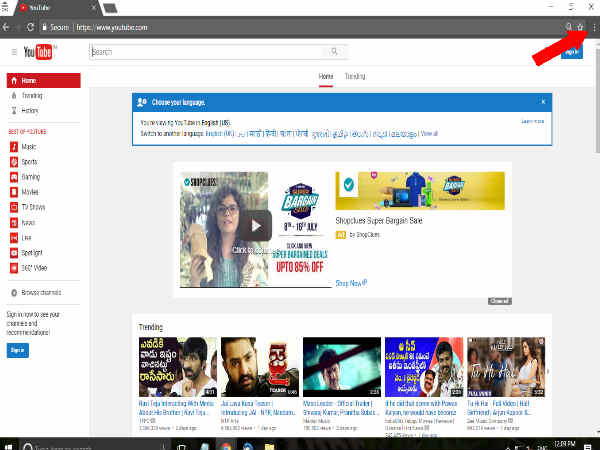600x450 pixels.
Task: Click the Mass Leader video title
Action: pyautogui.click(x=341, y=408)
